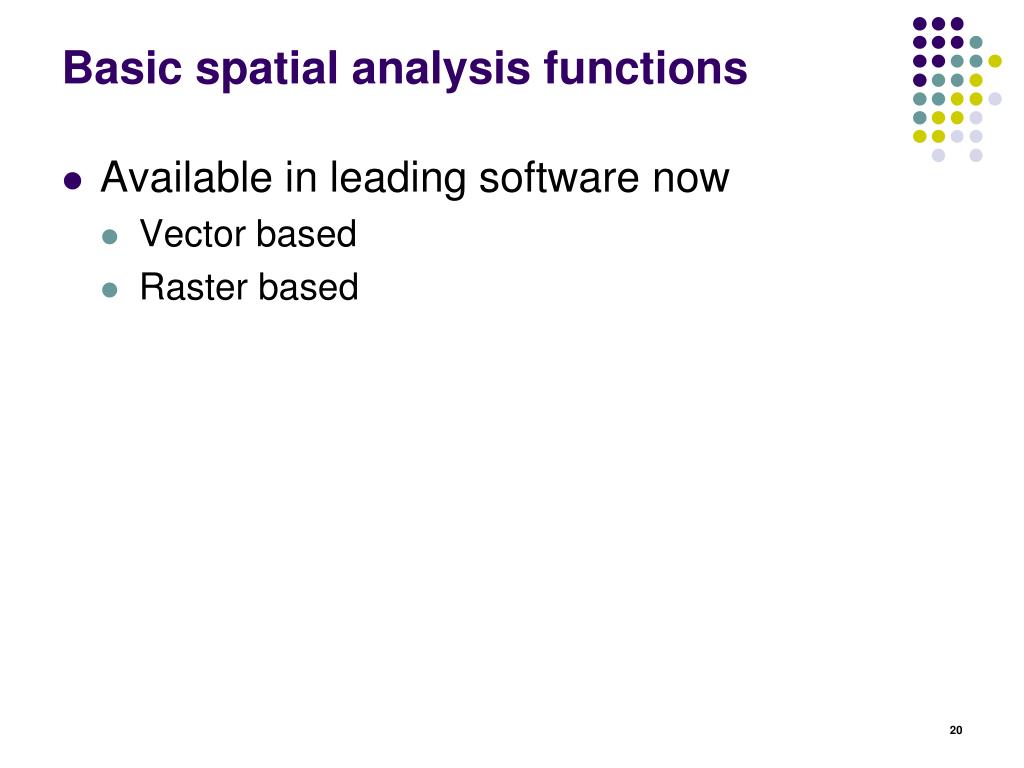Click the yellow dot ending the grid's third row
This screenshot has width=1024, height=768.
pos(995,61)
